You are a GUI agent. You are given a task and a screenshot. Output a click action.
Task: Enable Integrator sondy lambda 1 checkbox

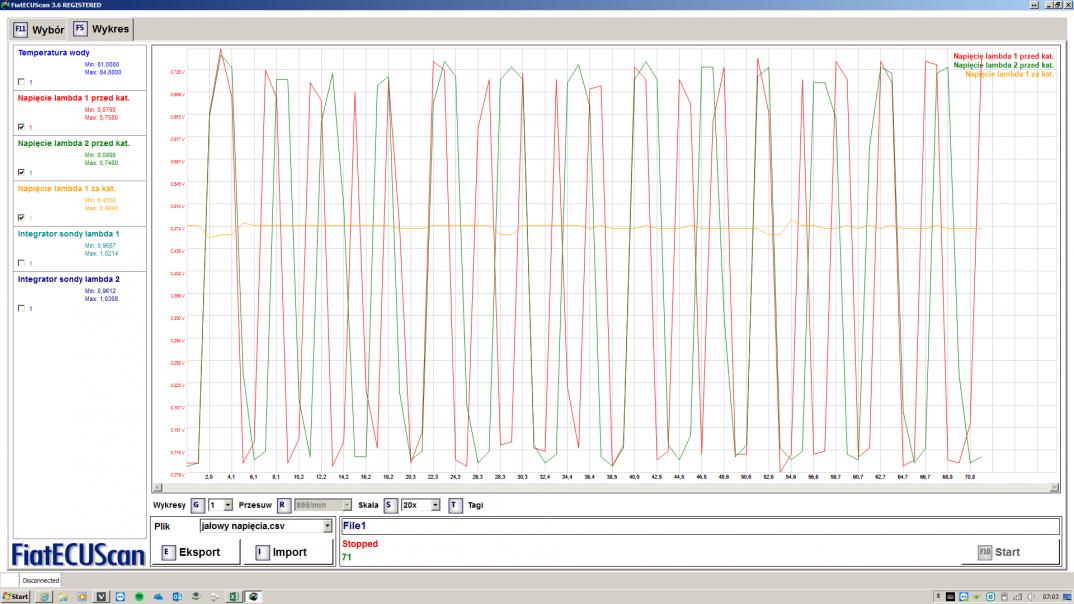click(x=22, y=263)
